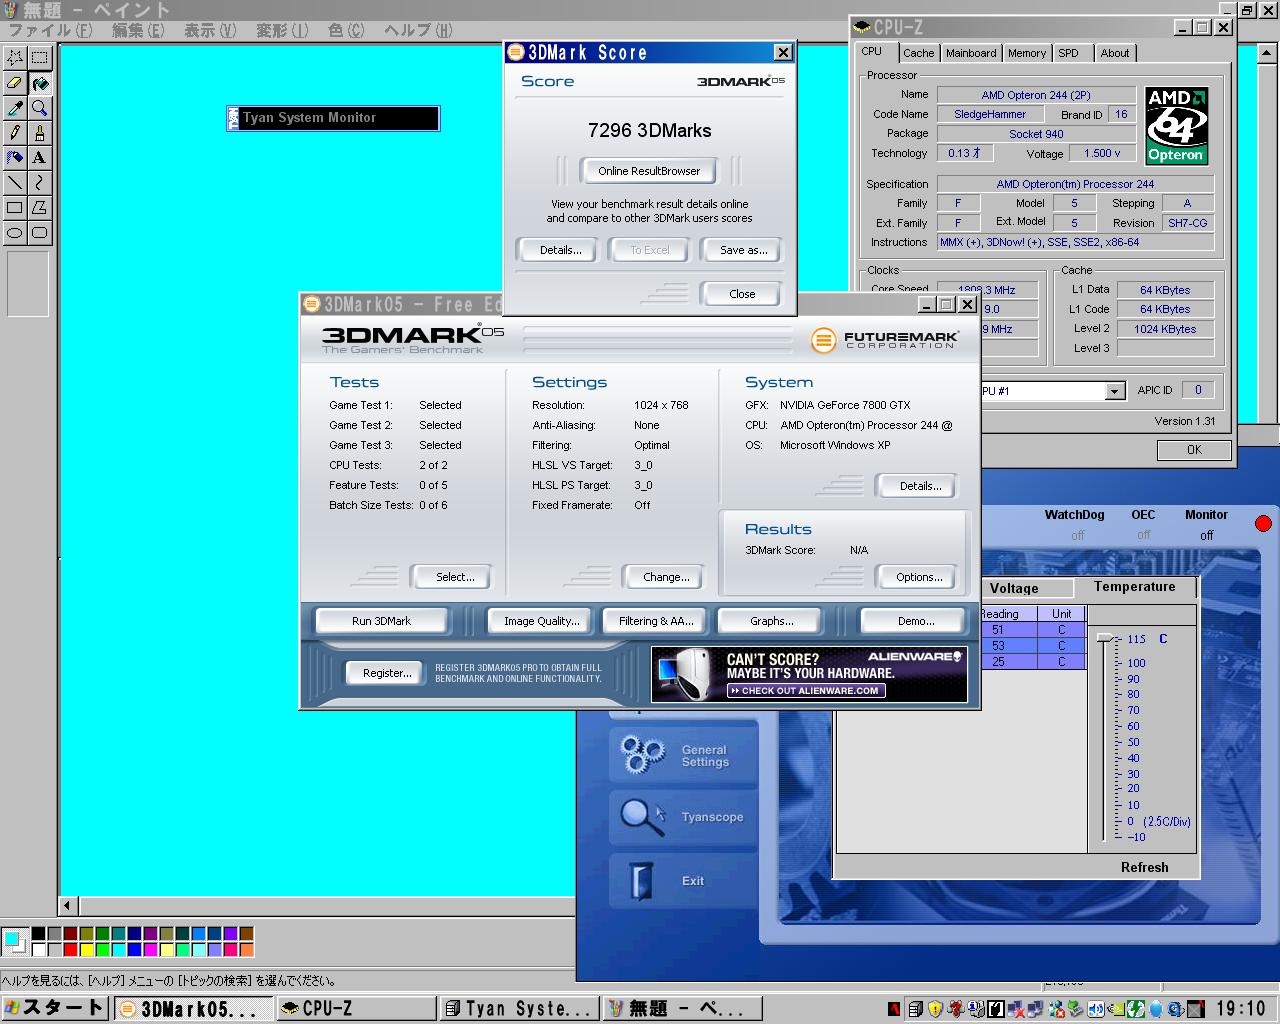Open Filtering & AA settings
Image resolution: width=1280 pixels, height=1024 pixels.
pos(655,621)
